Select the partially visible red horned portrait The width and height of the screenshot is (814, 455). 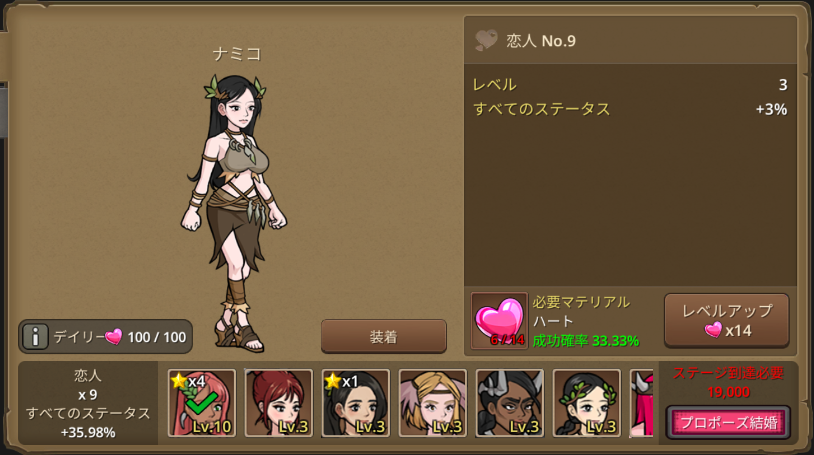point(642,403)
